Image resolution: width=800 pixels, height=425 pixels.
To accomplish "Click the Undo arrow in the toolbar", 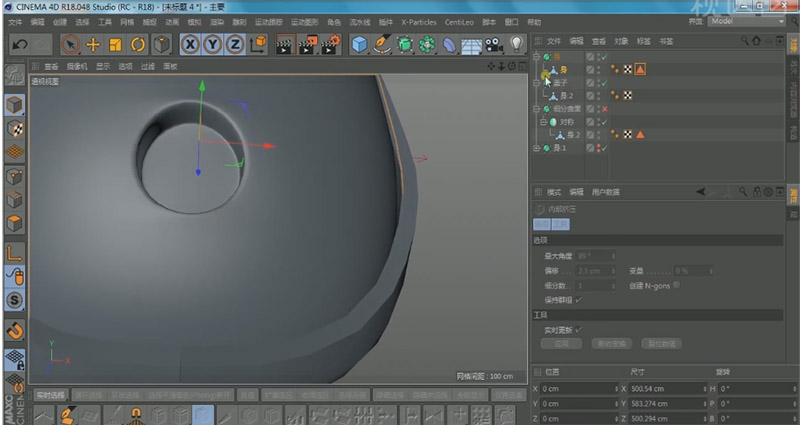I will [x=19, y=45].
